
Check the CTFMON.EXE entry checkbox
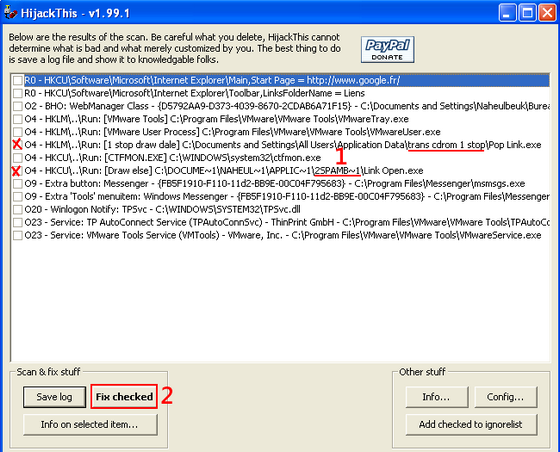tap(18, 157)
